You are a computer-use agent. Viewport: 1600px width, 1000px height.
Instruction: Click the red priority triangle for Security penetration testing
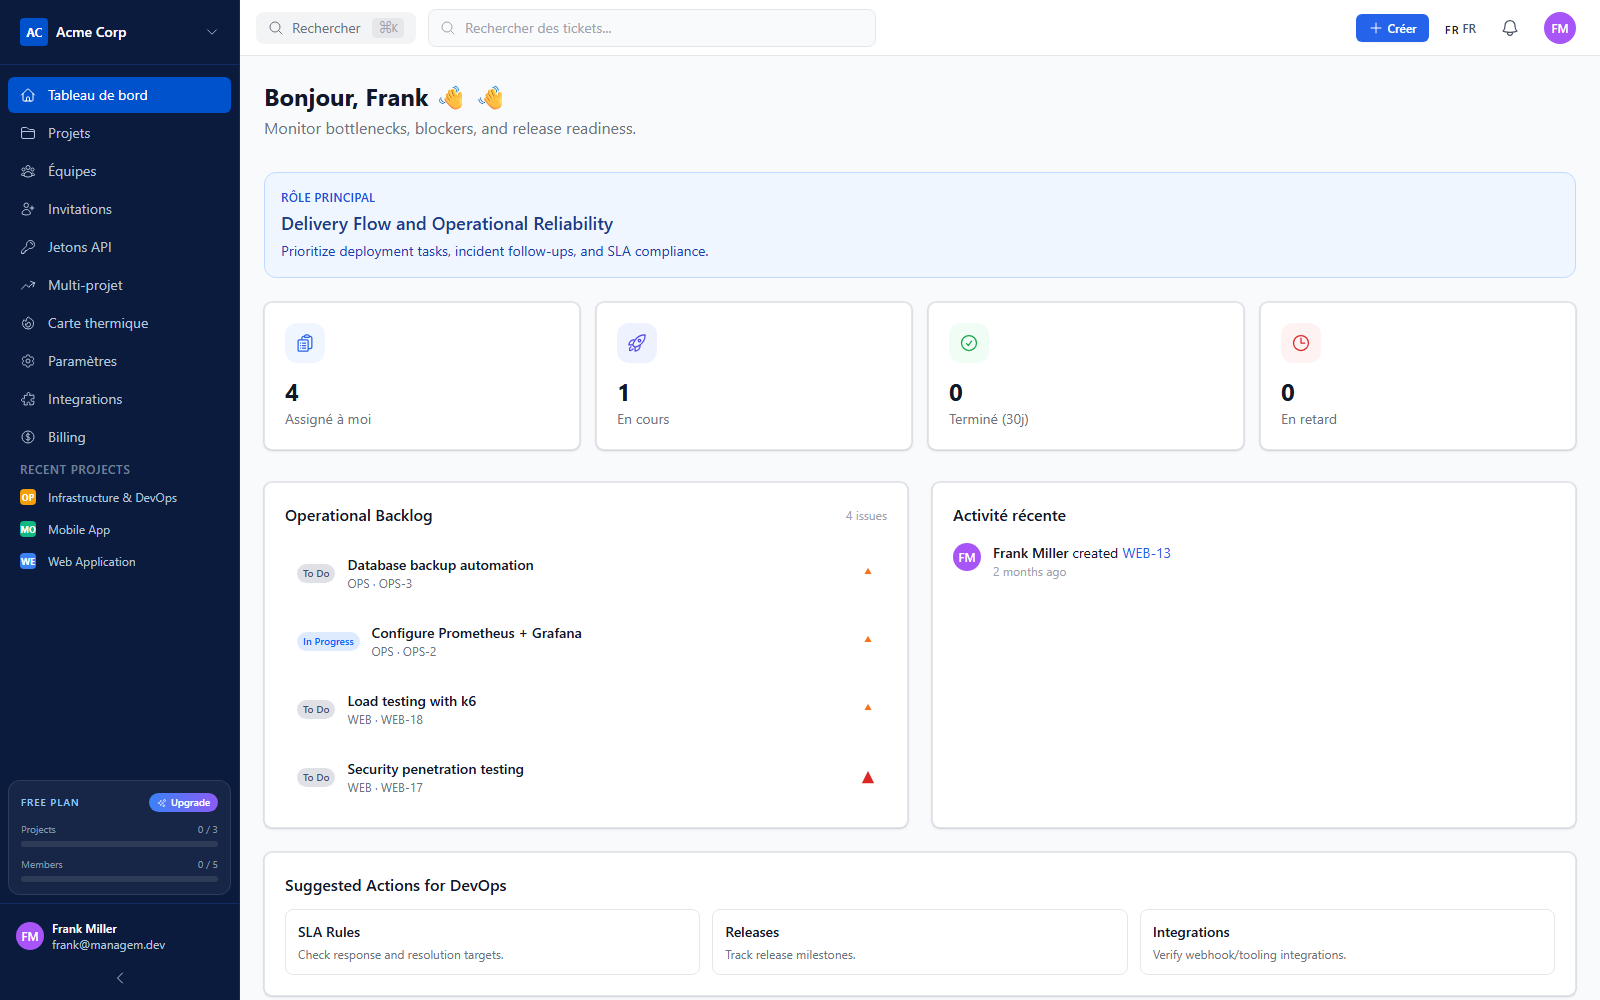tap(868, 778)
